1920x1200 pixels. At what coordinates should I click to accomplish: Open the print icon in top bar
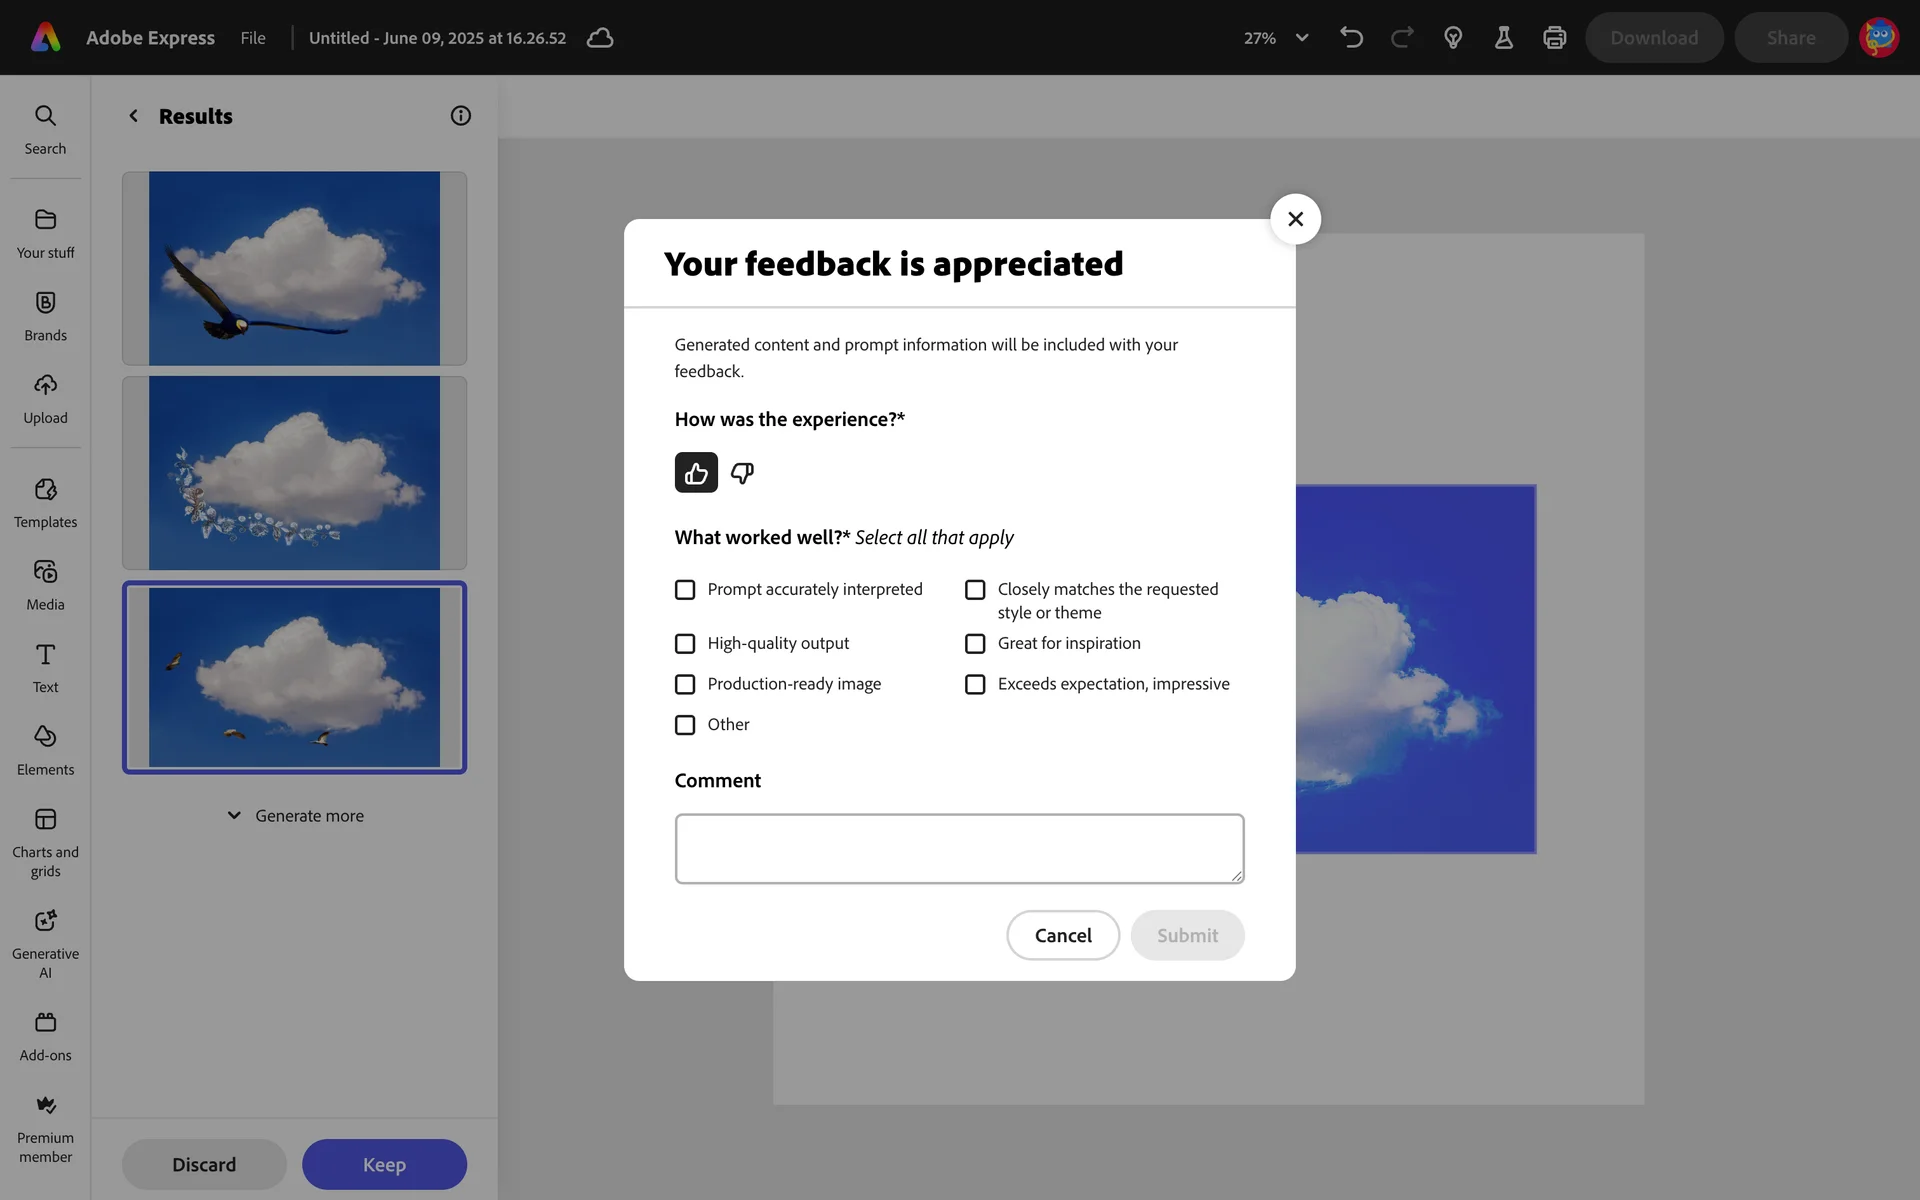coord(1554,38)
